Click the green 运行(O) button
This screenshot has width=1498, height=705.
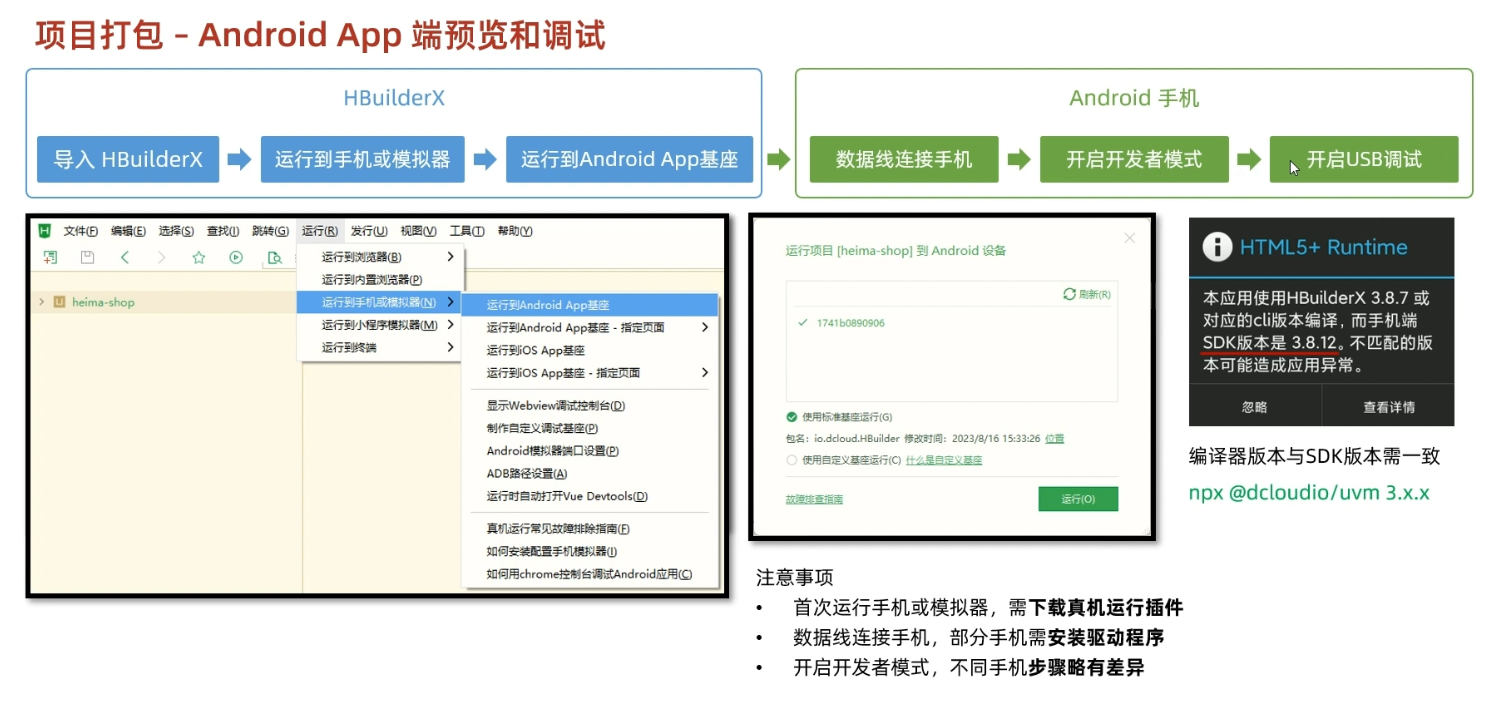click(x=1078, y=499)
